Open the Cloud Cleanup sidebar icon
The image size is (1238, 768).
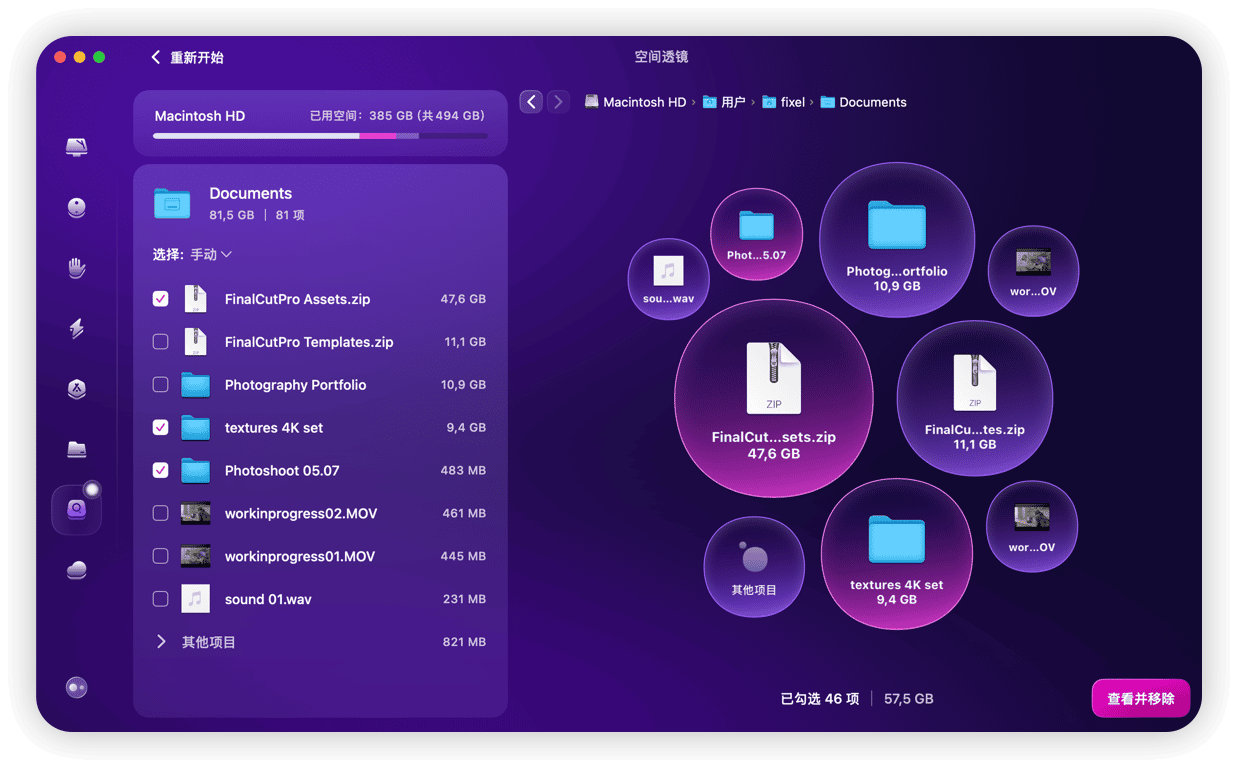point(77,570)
